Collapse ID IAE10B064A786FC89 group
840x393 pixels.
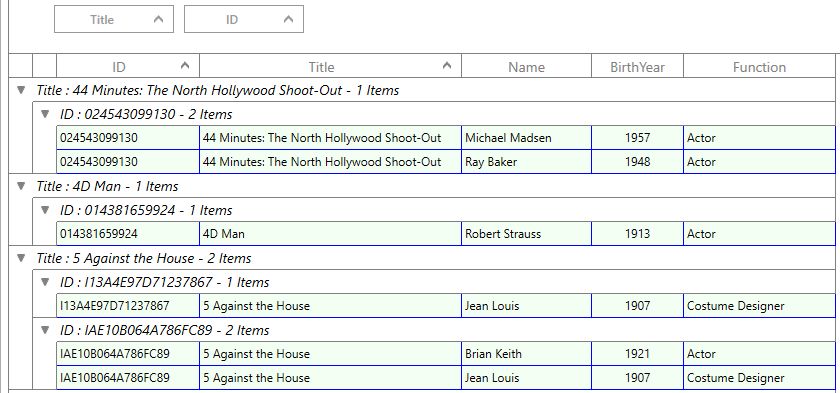pos(45,330)
